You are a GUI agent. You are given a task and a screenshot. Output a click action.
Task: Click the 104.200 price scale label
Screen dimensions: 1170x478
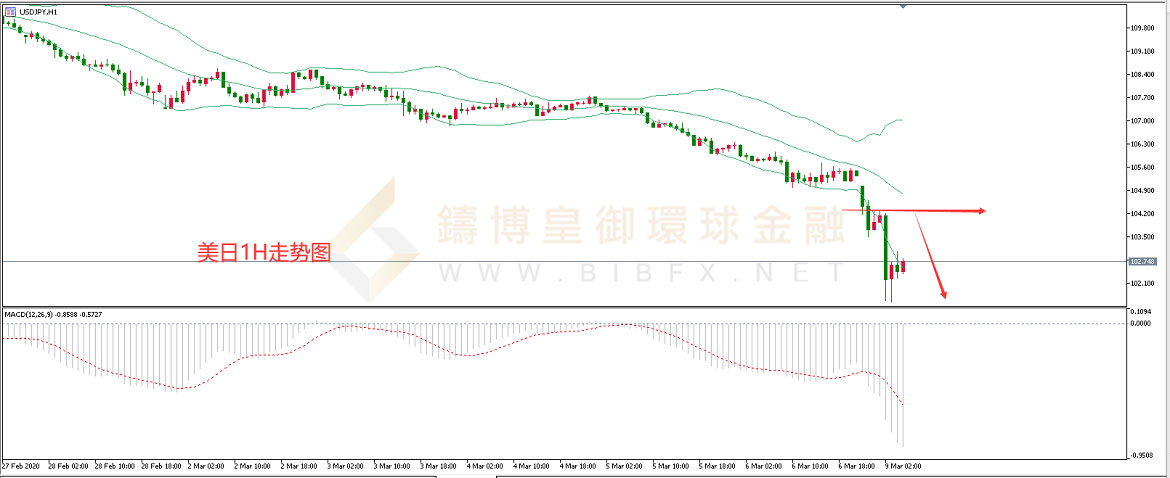click(1142, 214)
